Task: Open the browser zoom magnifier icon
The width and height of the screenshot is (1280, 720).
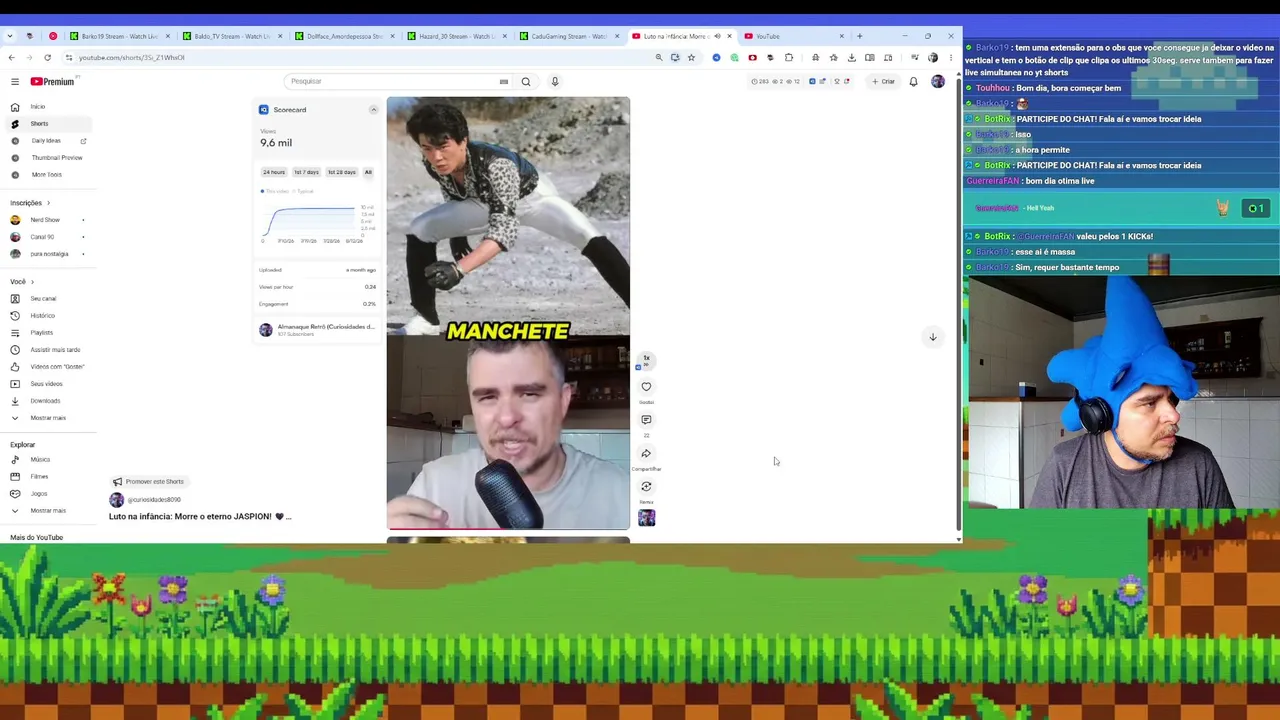Action: [659, 57]
